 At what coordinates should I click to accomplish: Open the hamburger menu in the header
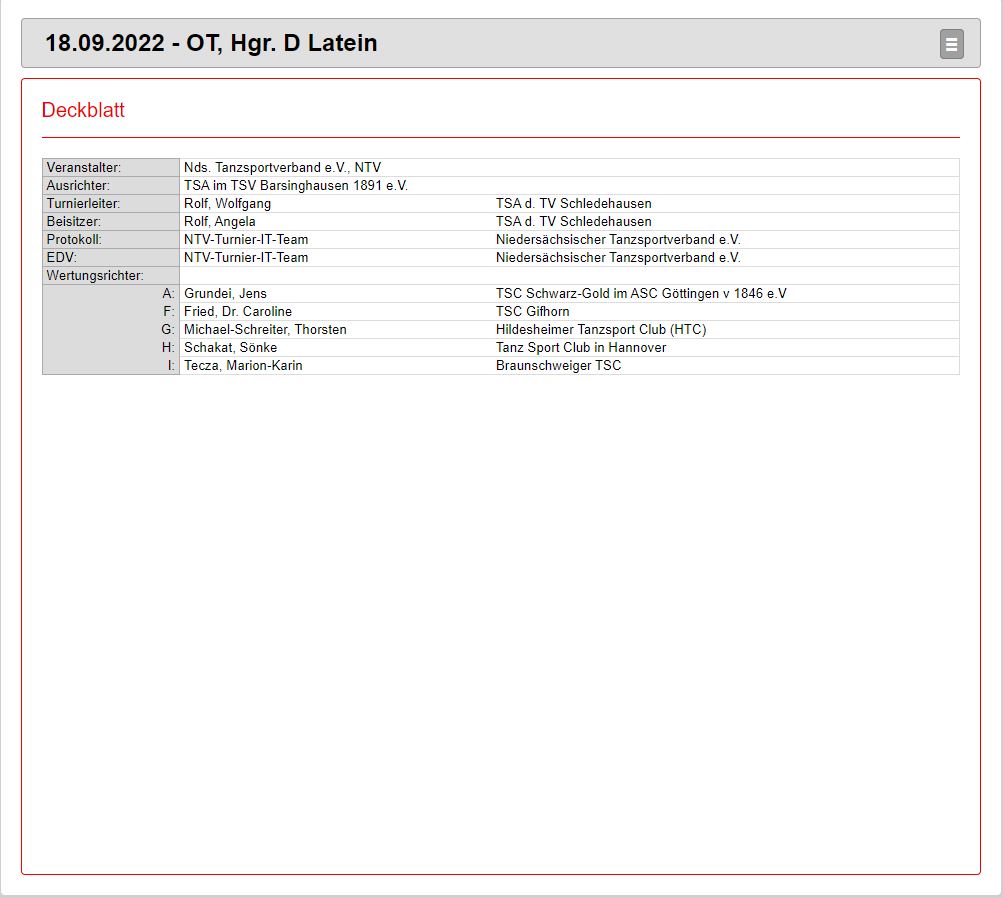(x=951, y=44)
